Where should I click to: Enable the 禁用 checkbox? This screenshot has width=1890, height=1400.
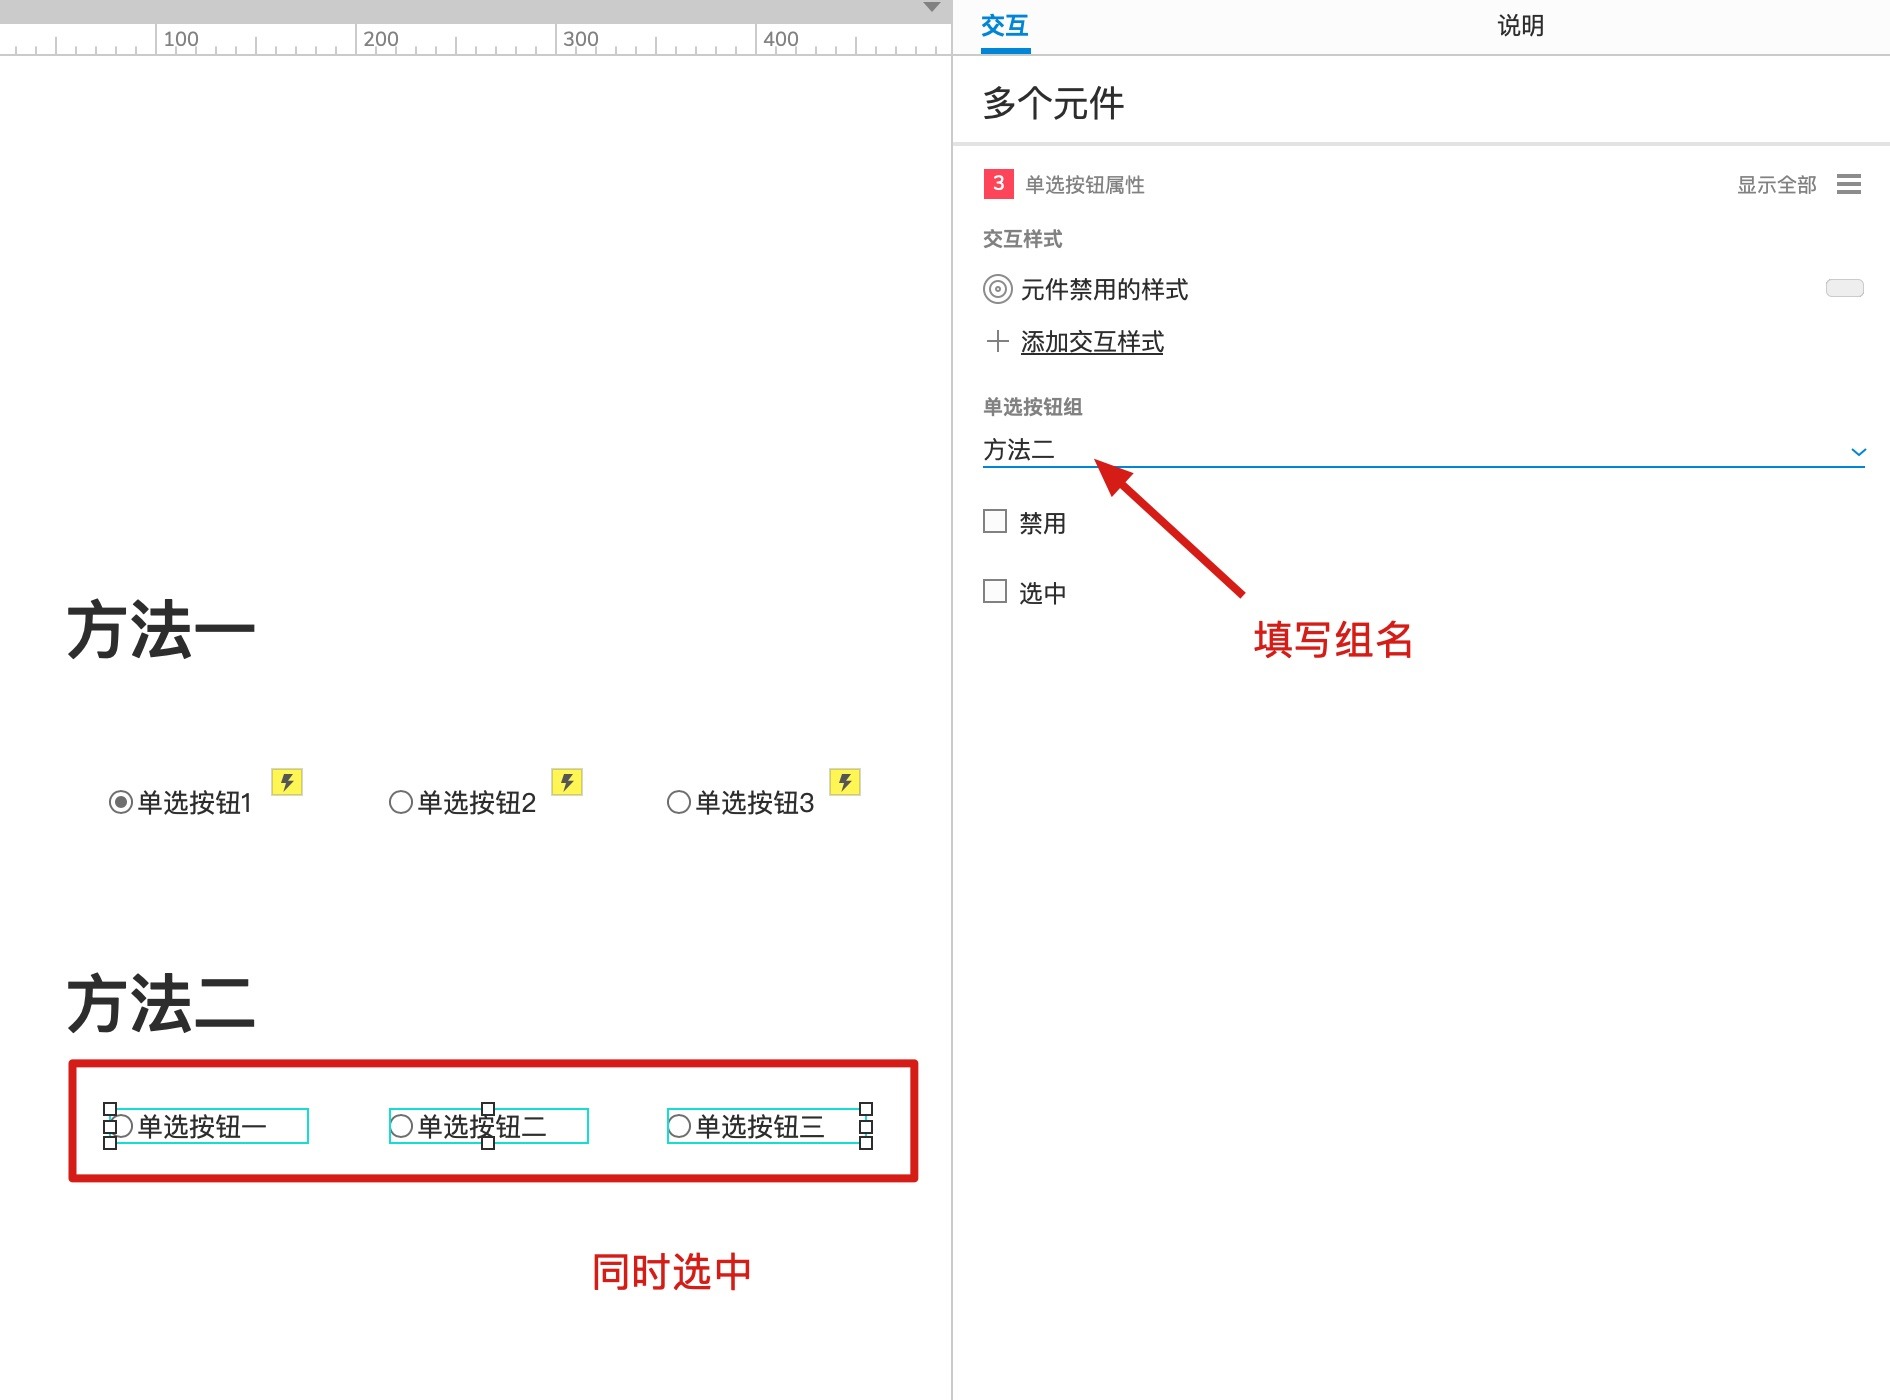coord(994,521)
